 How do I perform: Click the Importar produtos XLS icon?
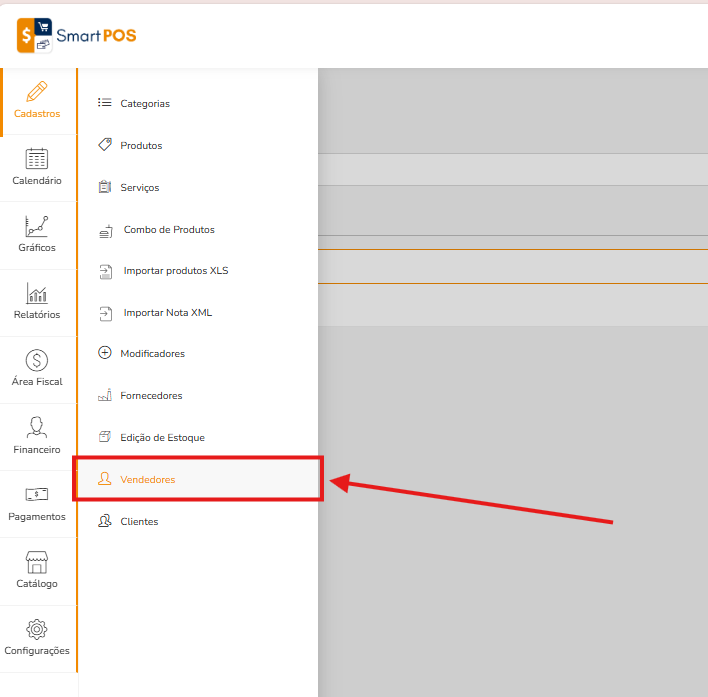click(106, 272)
